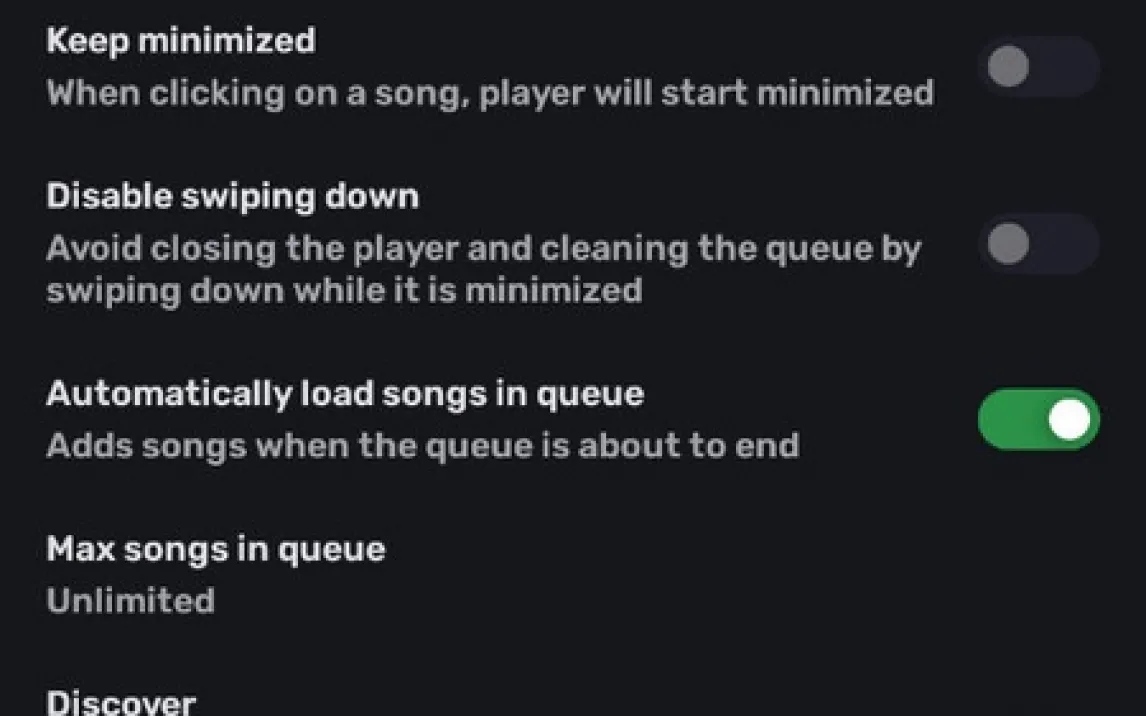Toggle the Keep minimized switch

(x=1038, y=67)
